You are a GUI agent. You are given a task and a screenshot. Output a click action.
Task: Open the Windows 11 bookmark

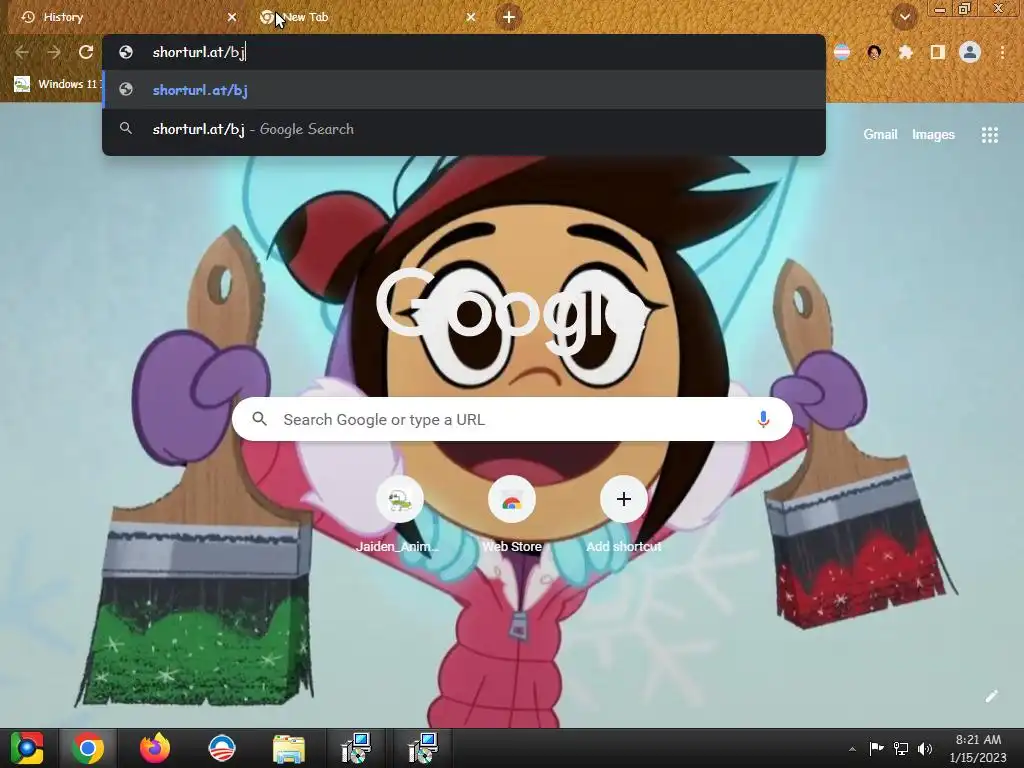click(57, 84)
